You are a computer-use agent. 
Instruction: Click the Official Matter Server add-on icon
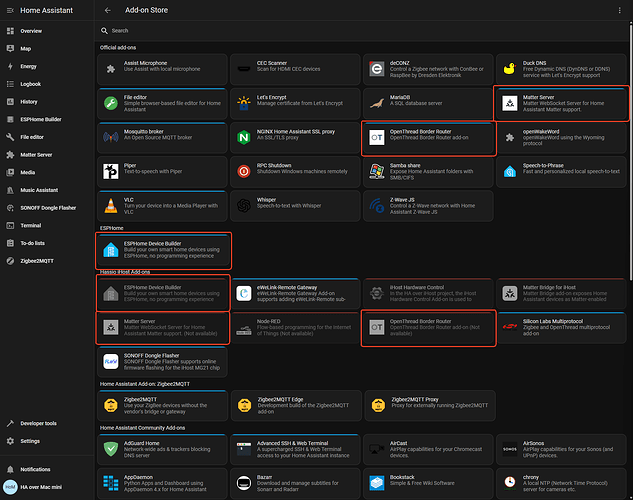tap(510, 103)
